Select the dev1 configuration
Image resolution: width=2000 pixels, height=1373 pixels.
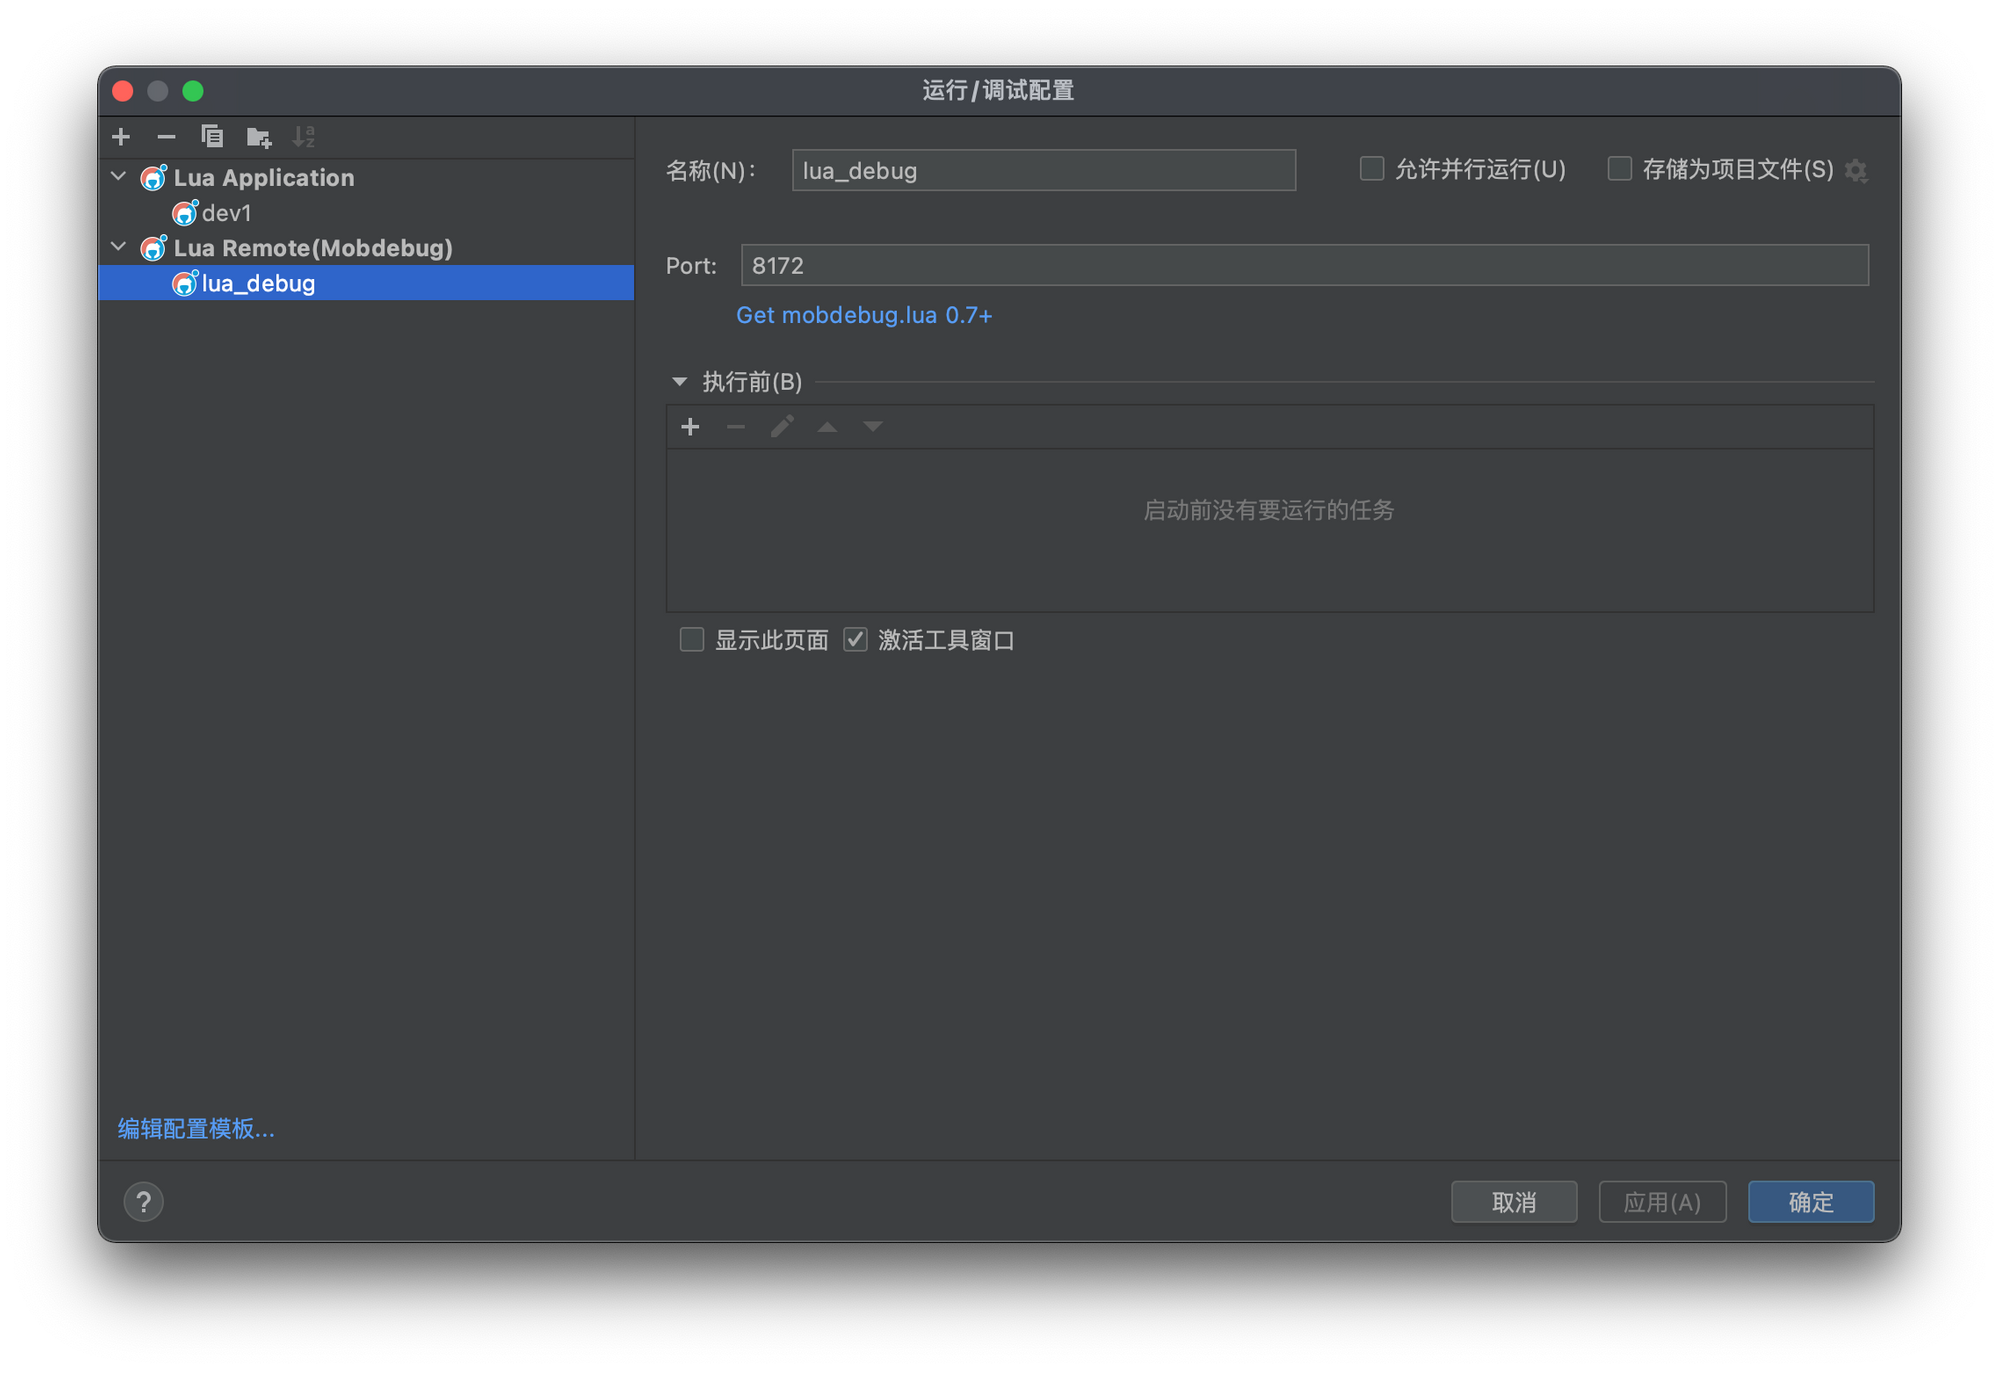coord(226,213)
